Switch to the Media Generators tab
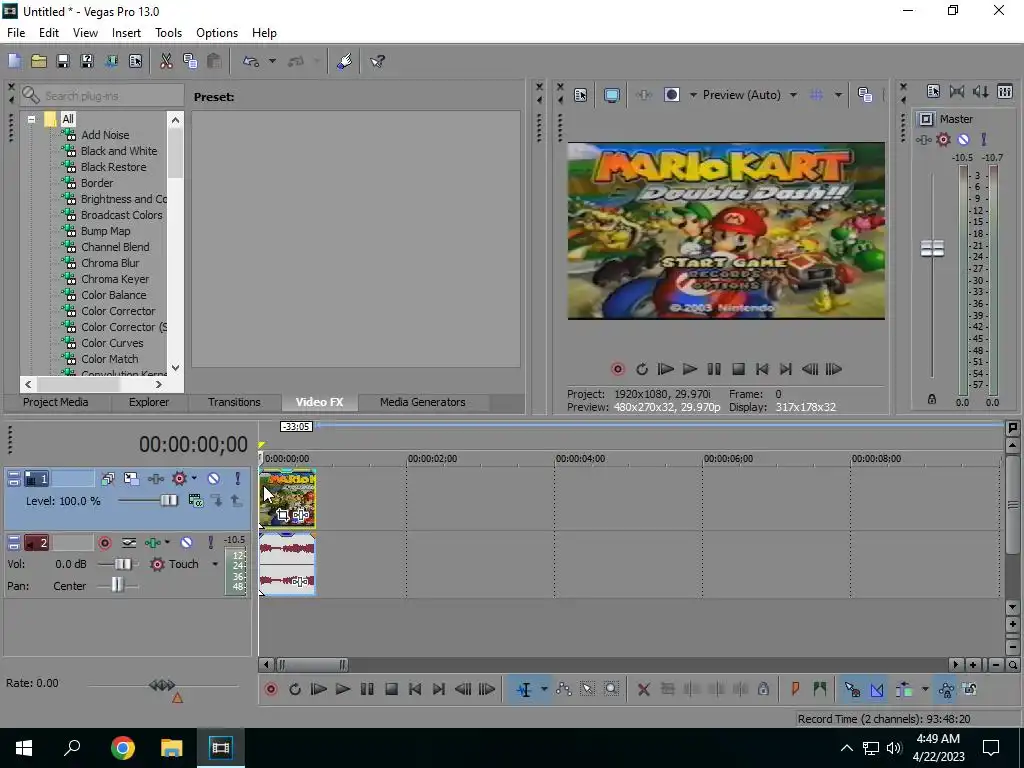This screenshot has width=1024, height=768. pyautogui.click(x=423, y=402)
